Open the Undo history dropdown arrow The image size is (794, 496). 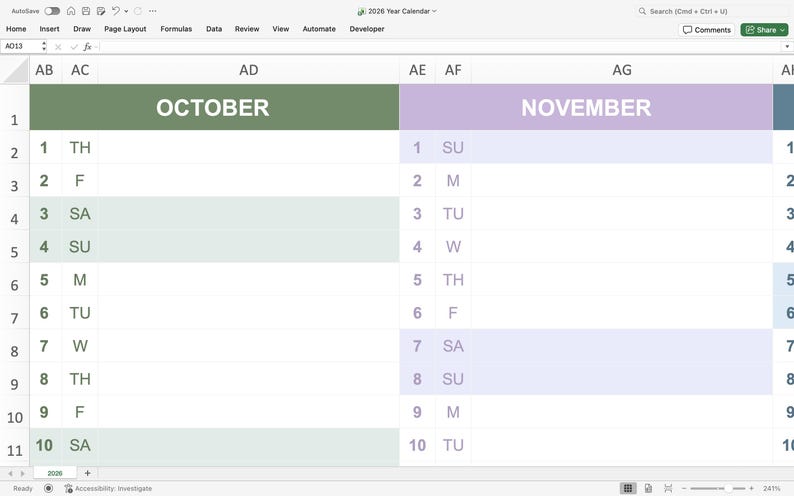point(126,11)
